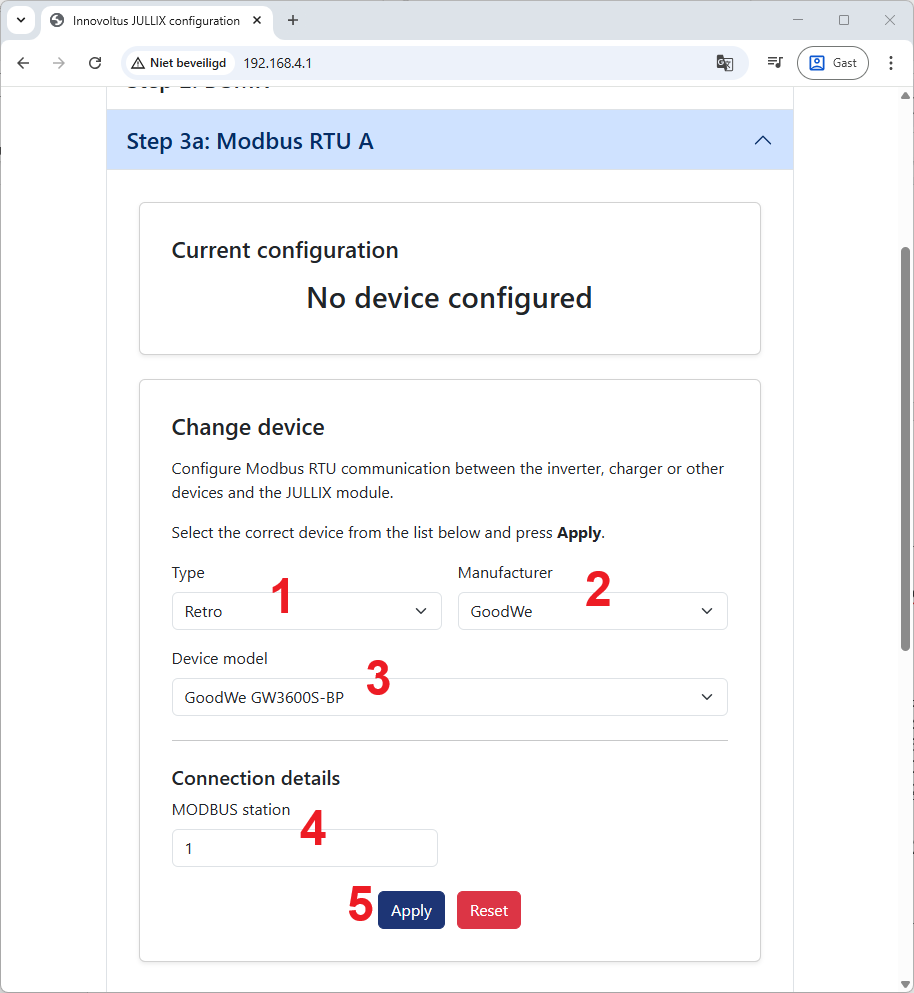This screenshot has height=993, width=914.
Task: Click the page vertical scrollbar
Action: pos(906,450)
